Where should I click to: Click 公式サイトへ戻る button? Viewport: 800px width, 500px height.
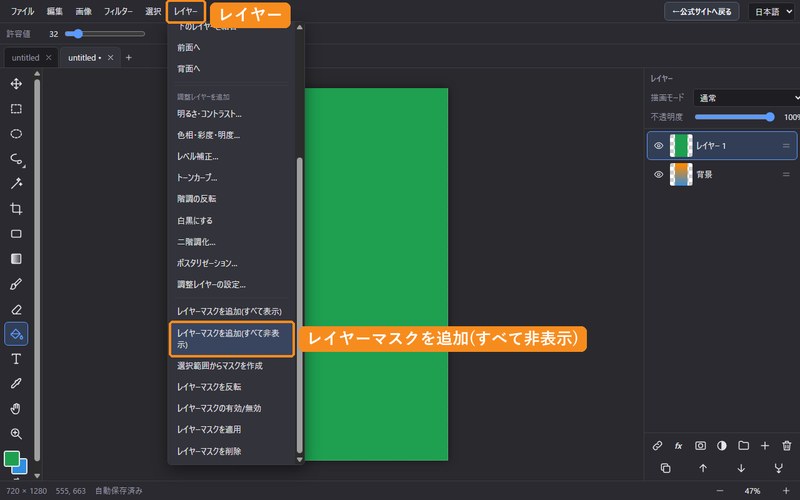click(702, 11)
